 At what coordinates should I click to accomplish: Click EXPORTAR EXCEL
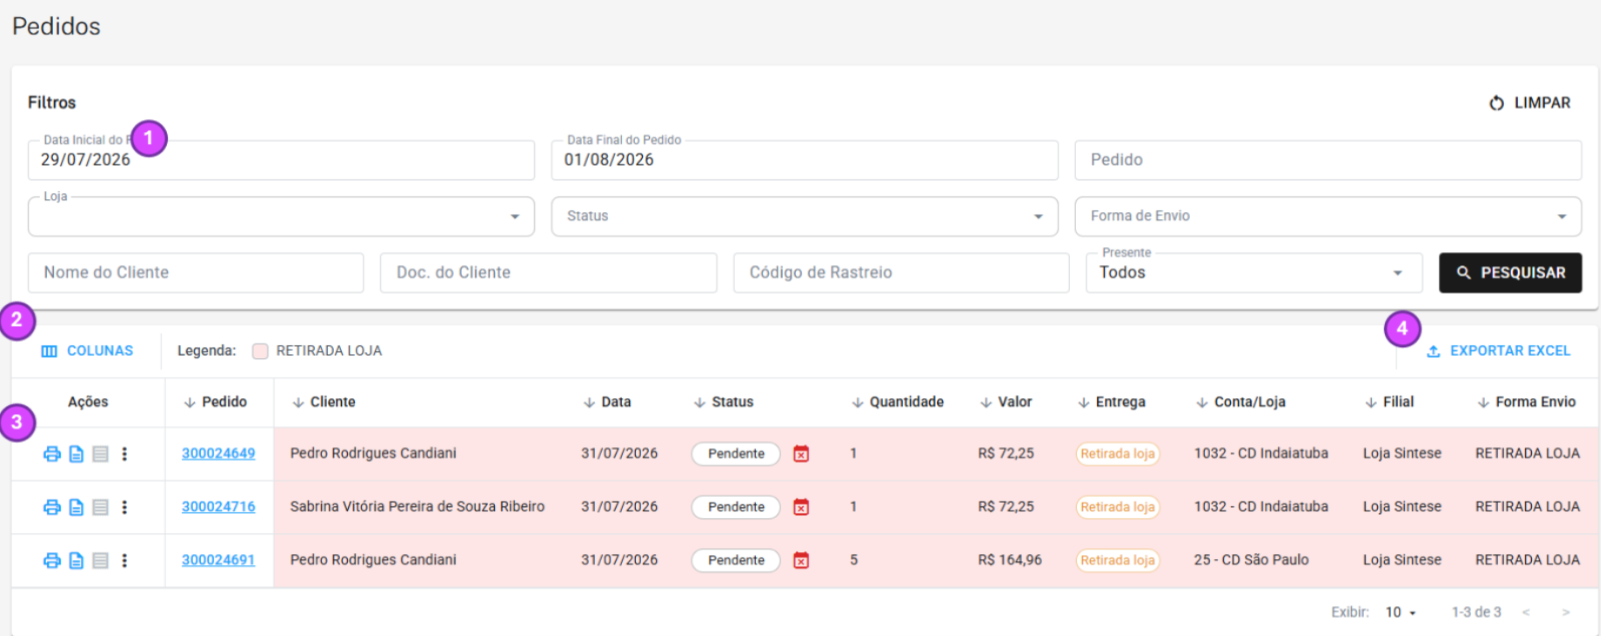1498,351
